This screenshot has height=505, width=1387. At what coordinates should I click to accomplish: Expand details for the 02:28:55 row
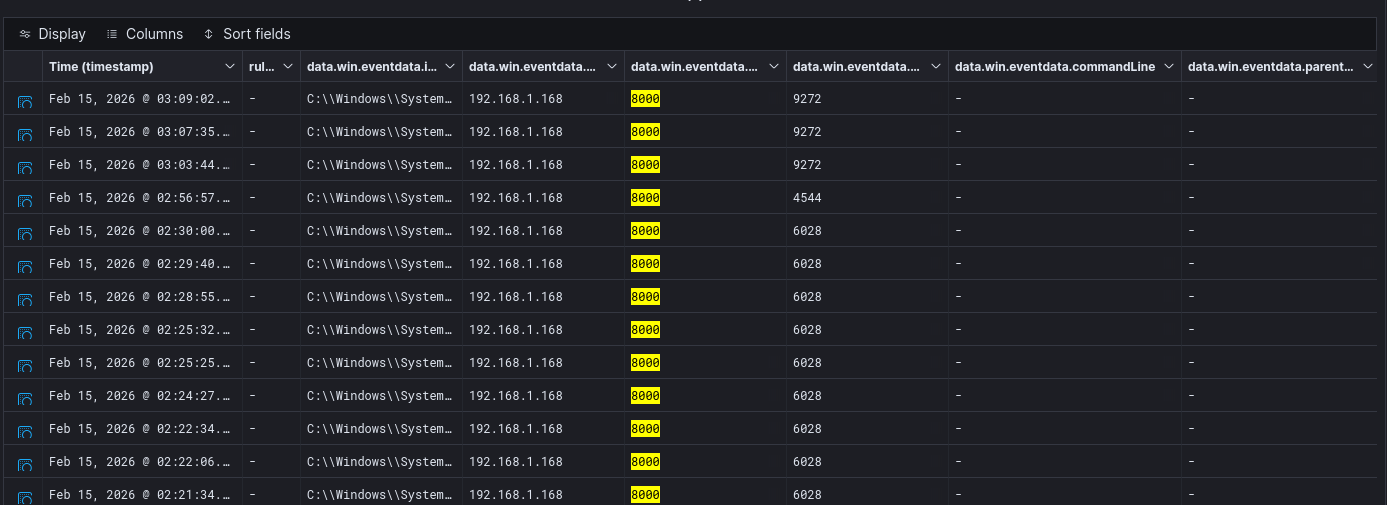[x=25, y=298]
